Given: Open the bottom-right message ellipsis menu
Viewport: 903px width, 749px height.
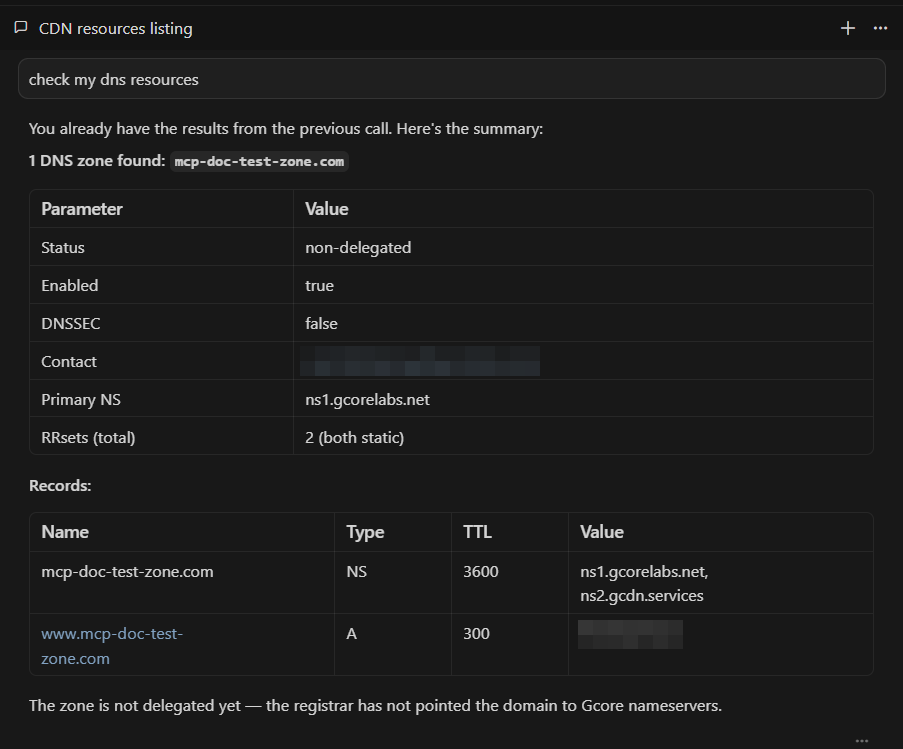Looking at the screenshot, I should pos(862,741).
